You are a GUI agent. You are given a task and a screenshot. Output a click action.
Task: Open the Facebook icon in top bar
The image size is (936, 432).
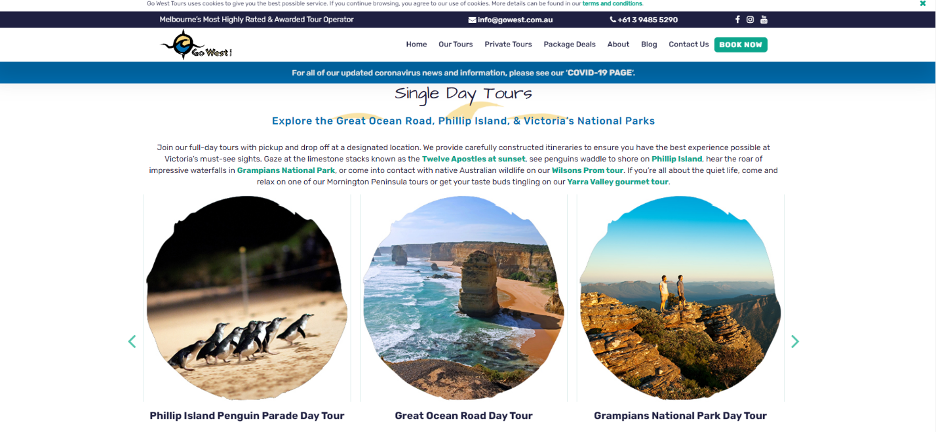[737, 20]
